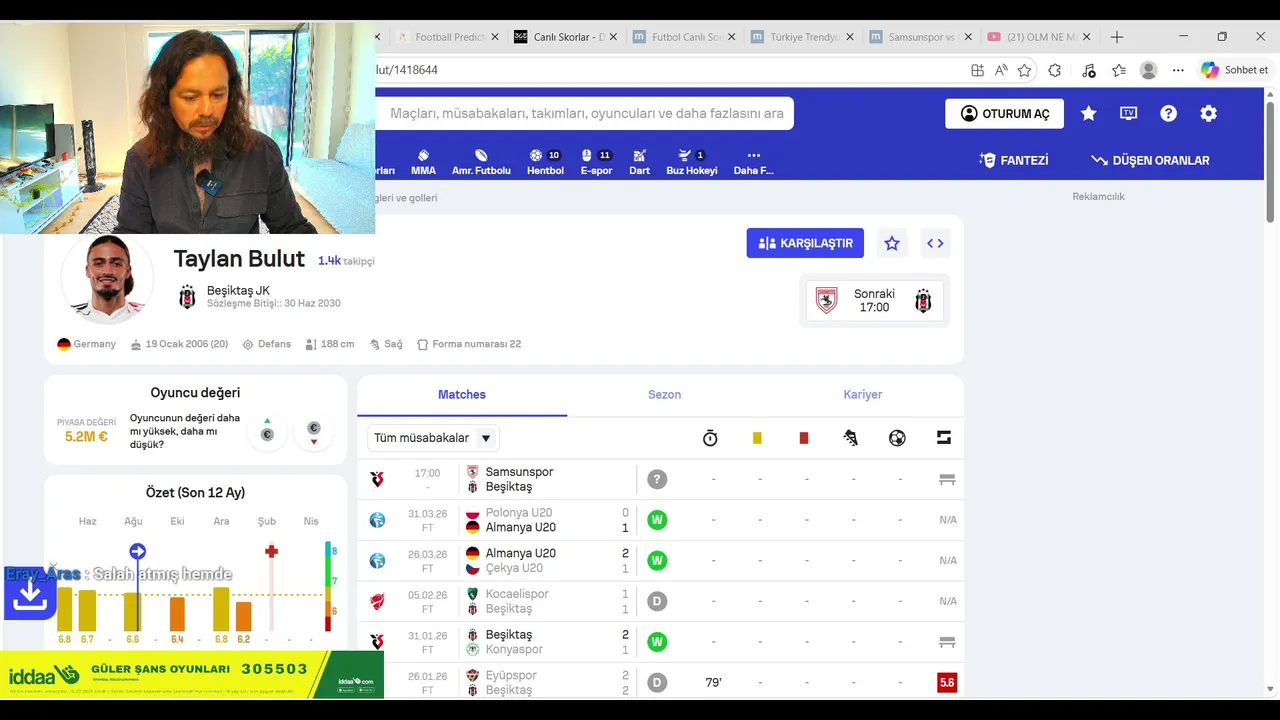This screenshot has width=1280, height=720.
Task: Open Hentbol sport with 10 live
Action: coord(545,162)
